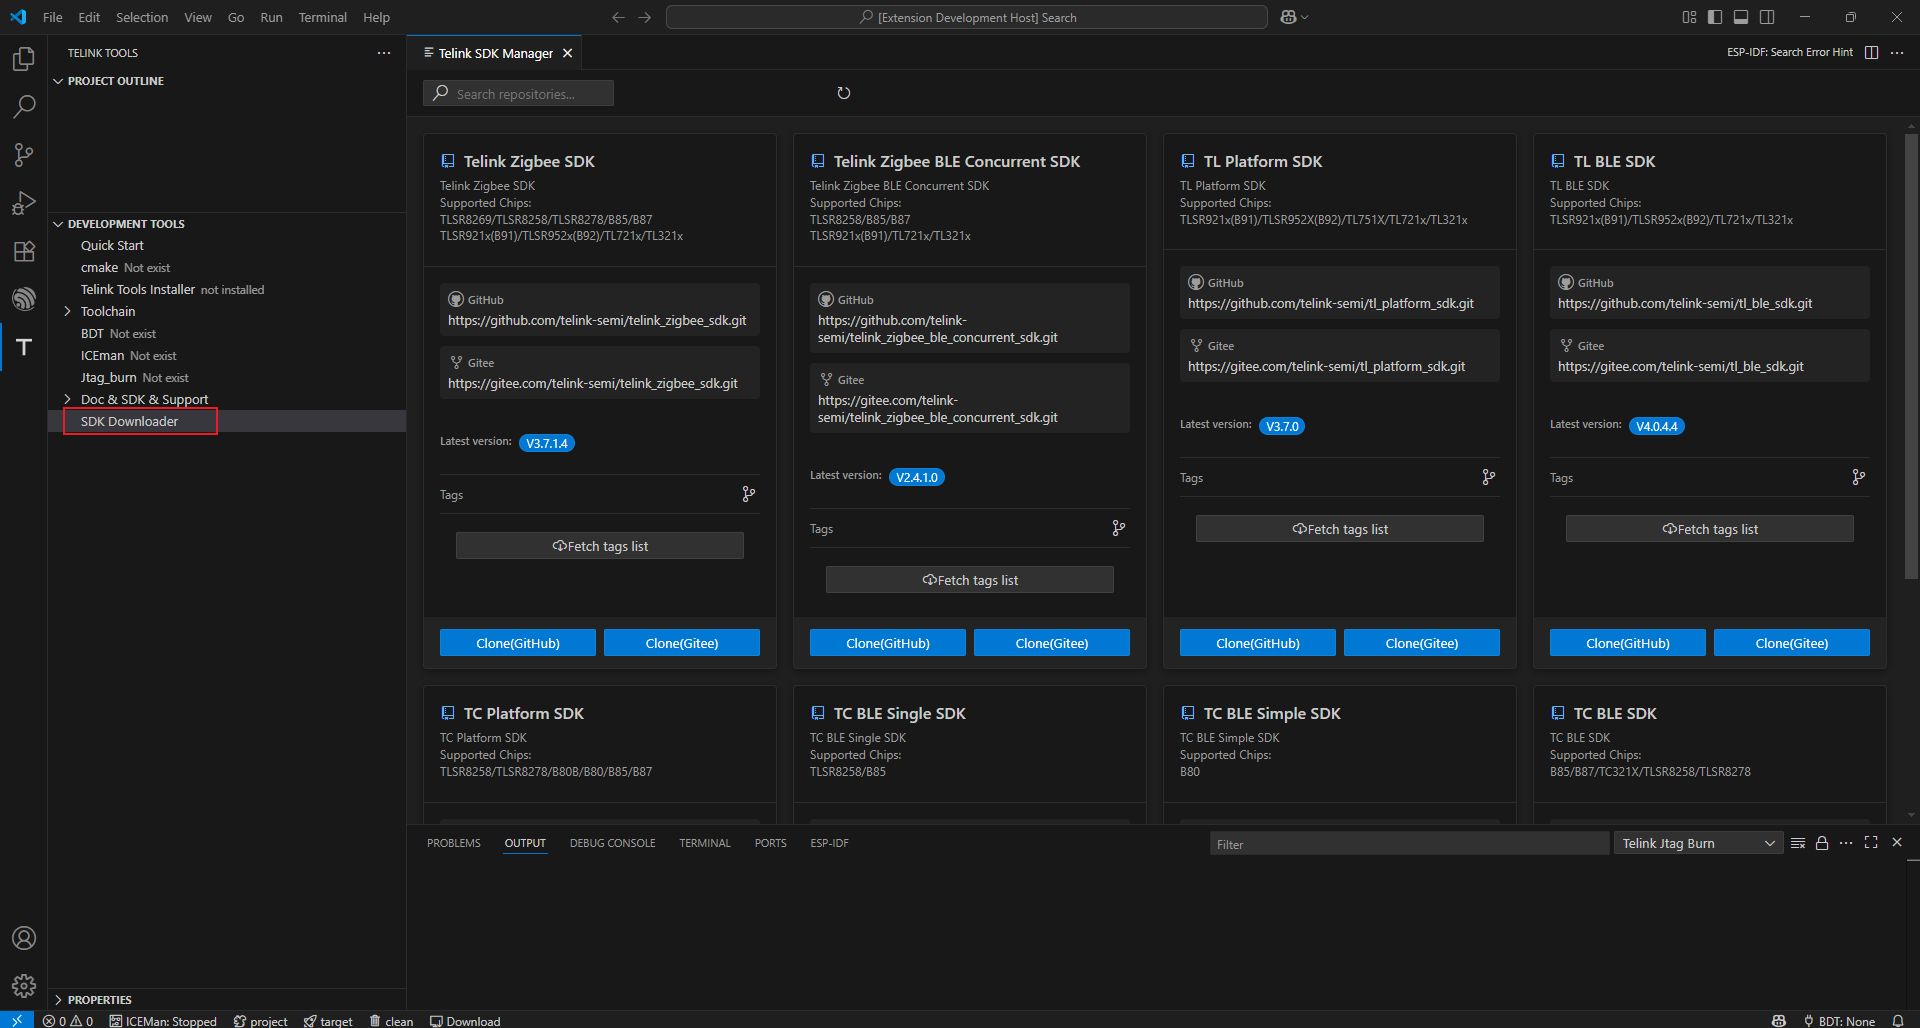Viewport: 1920px width, 1028px height.
Task: Open the Telink Tools view in the Activity Bar
Action: click(24, 347)
